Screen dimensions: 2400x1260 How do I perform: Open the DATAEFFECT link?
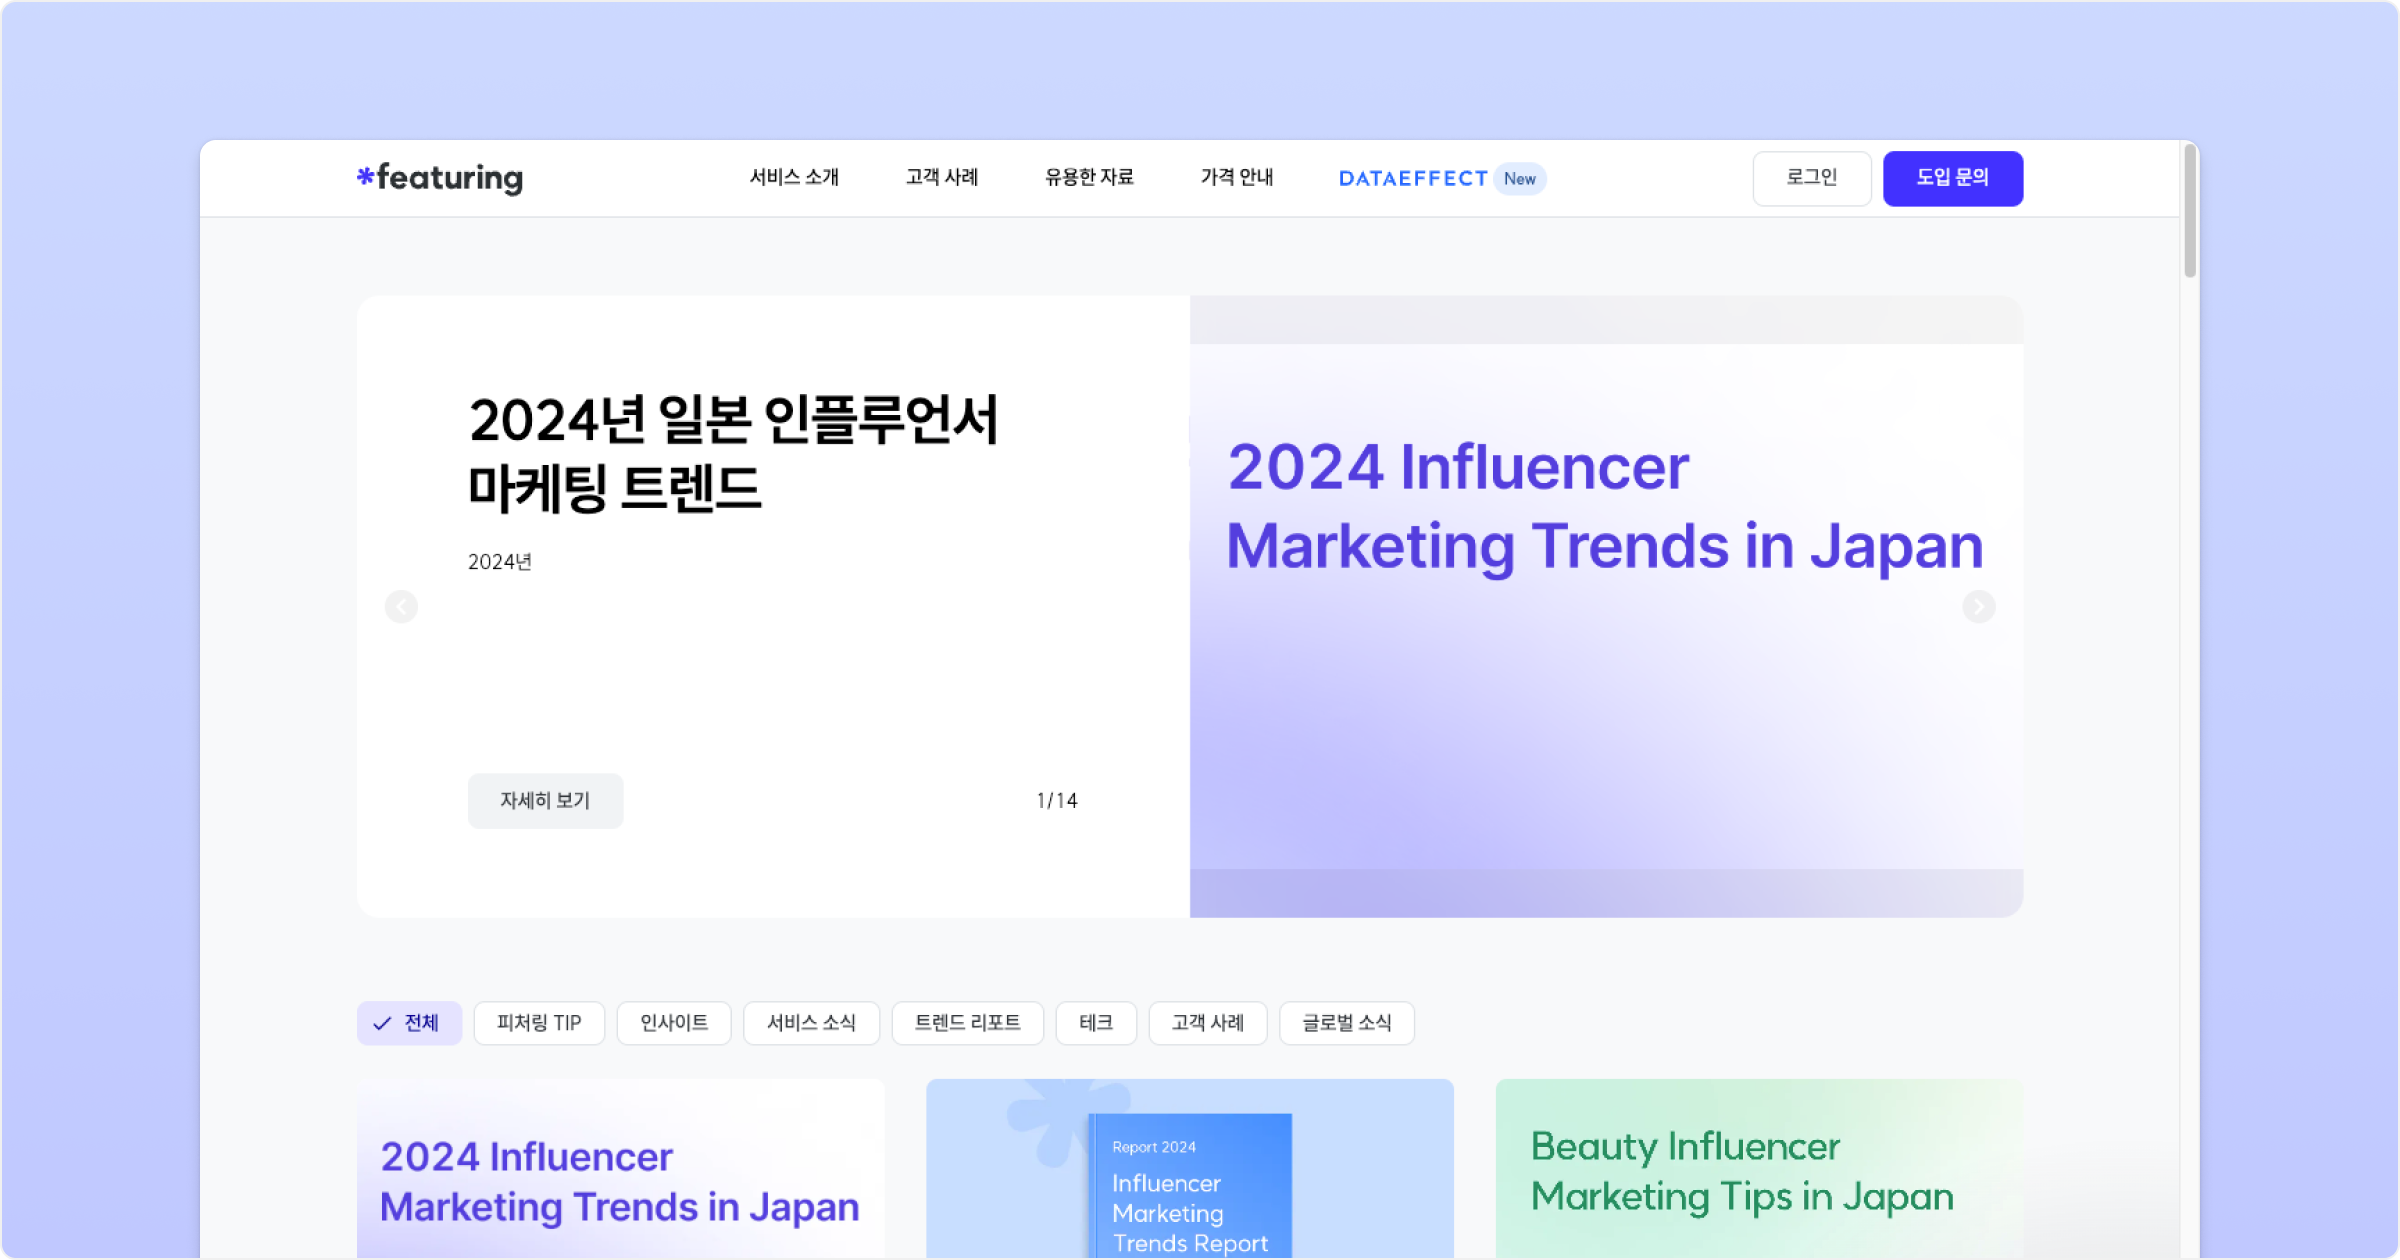click(1413, 179)
